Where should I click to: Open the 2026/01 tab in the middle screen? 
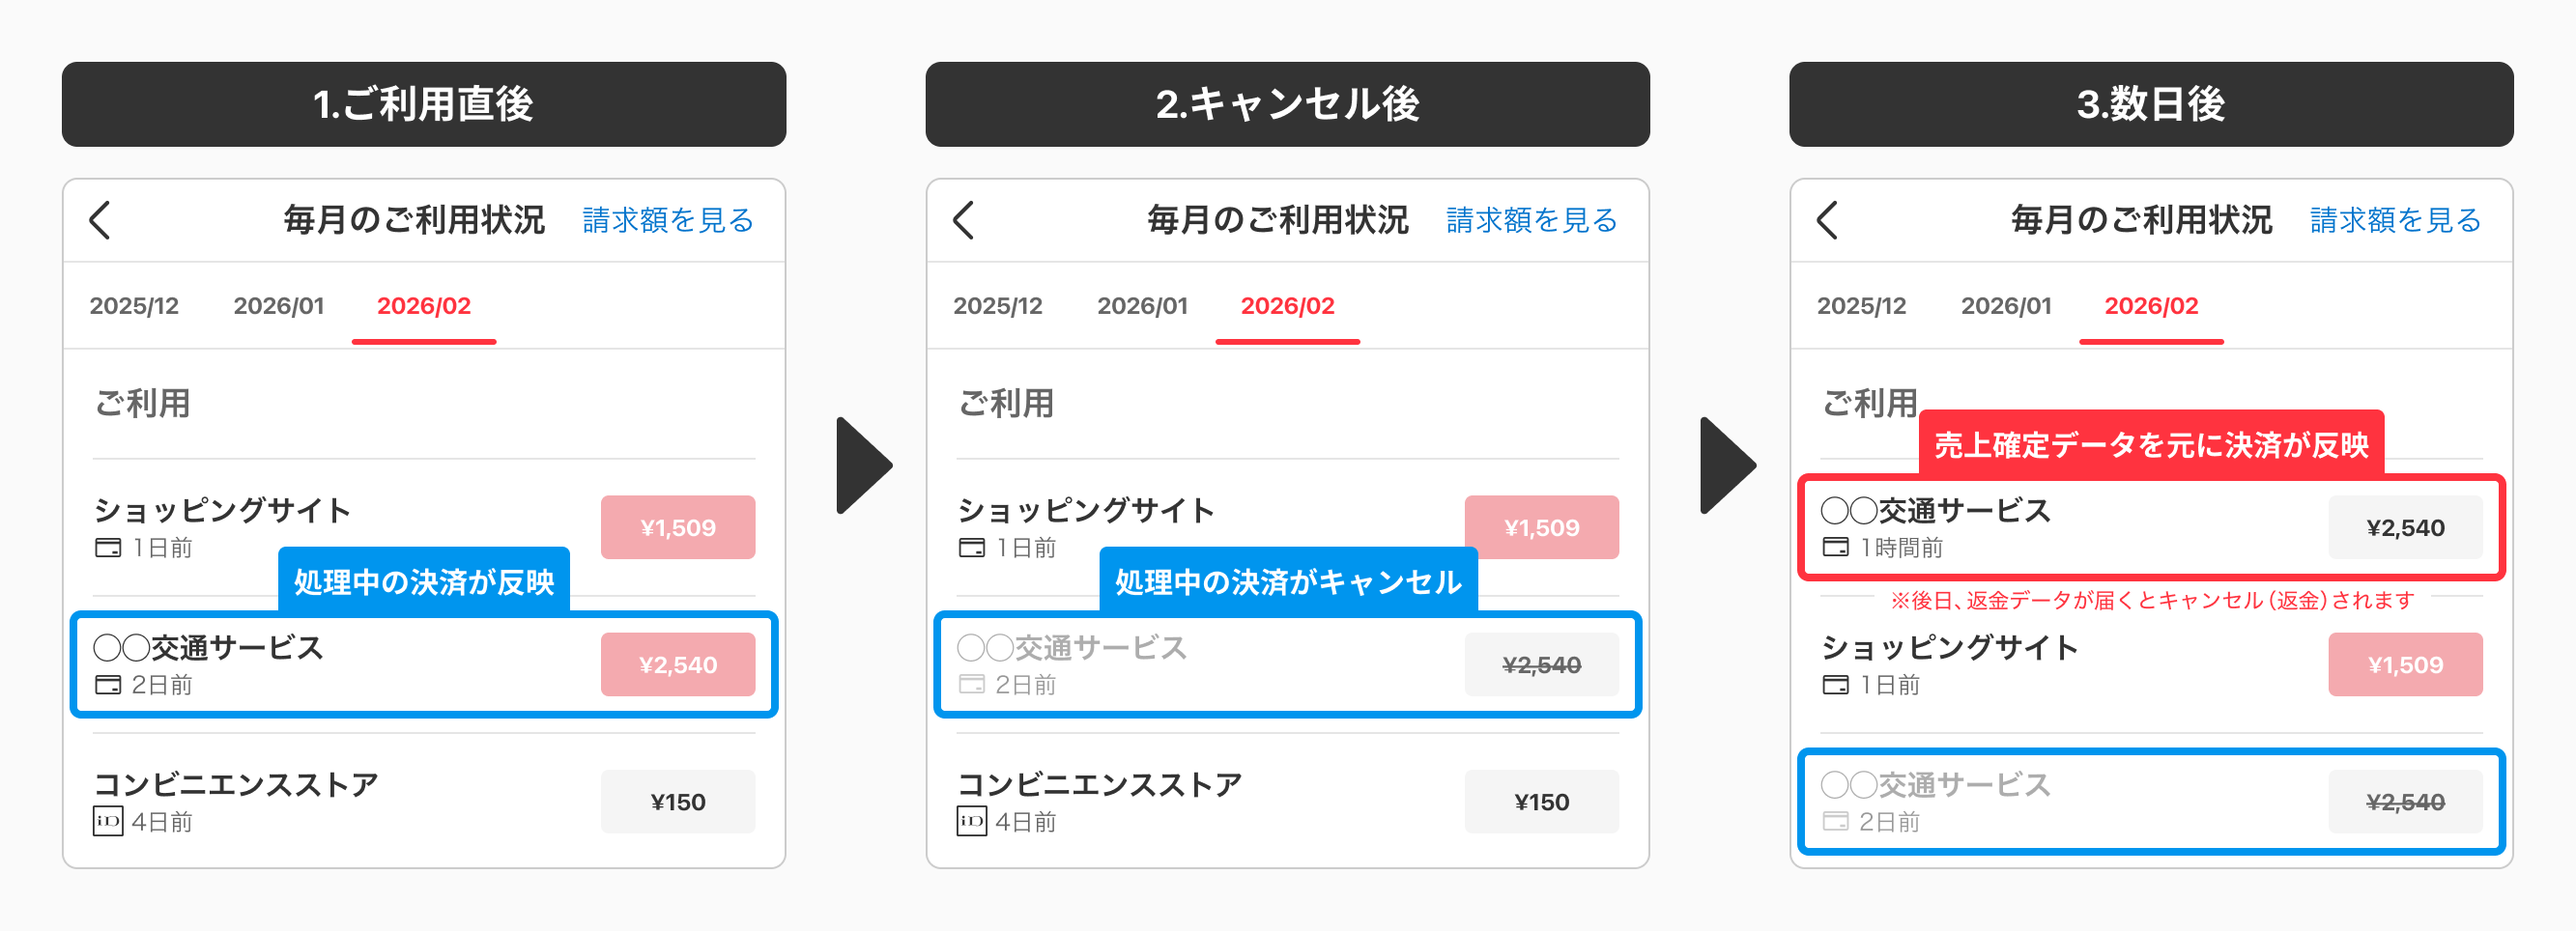coord(1142,306)
